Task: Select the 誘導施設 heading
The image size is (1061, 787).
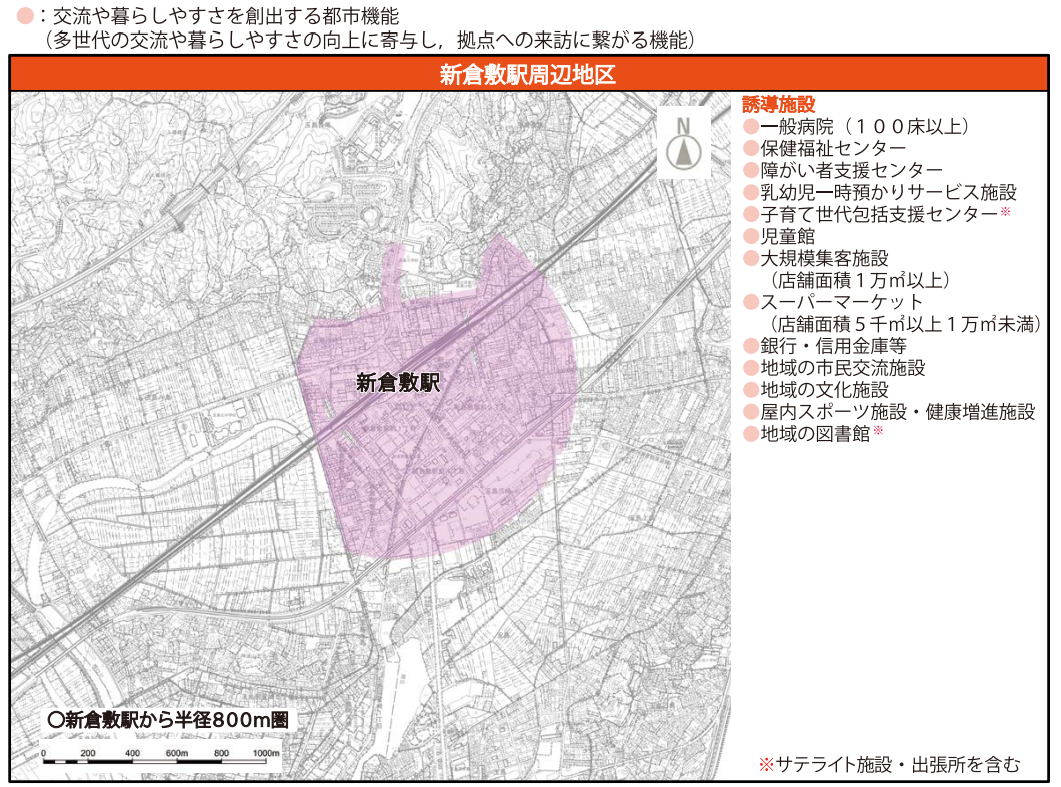Action: click(779, 105)
